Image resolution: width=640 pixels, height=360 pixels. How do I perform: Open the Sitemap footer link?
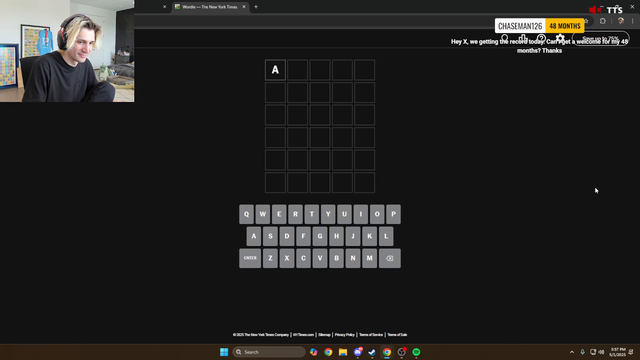coord(324,335)
